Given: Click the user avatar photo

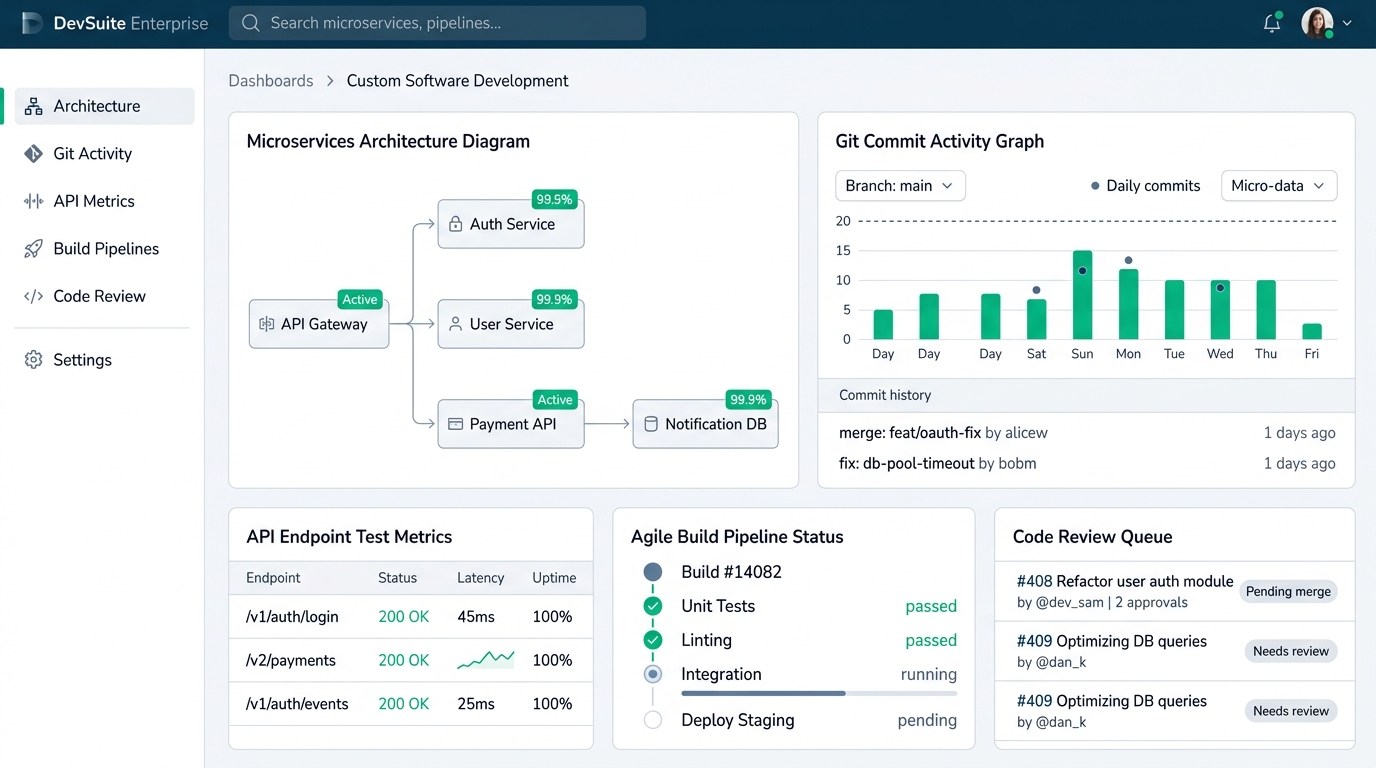Looking at the screenshot, I should pos(1317,23).
